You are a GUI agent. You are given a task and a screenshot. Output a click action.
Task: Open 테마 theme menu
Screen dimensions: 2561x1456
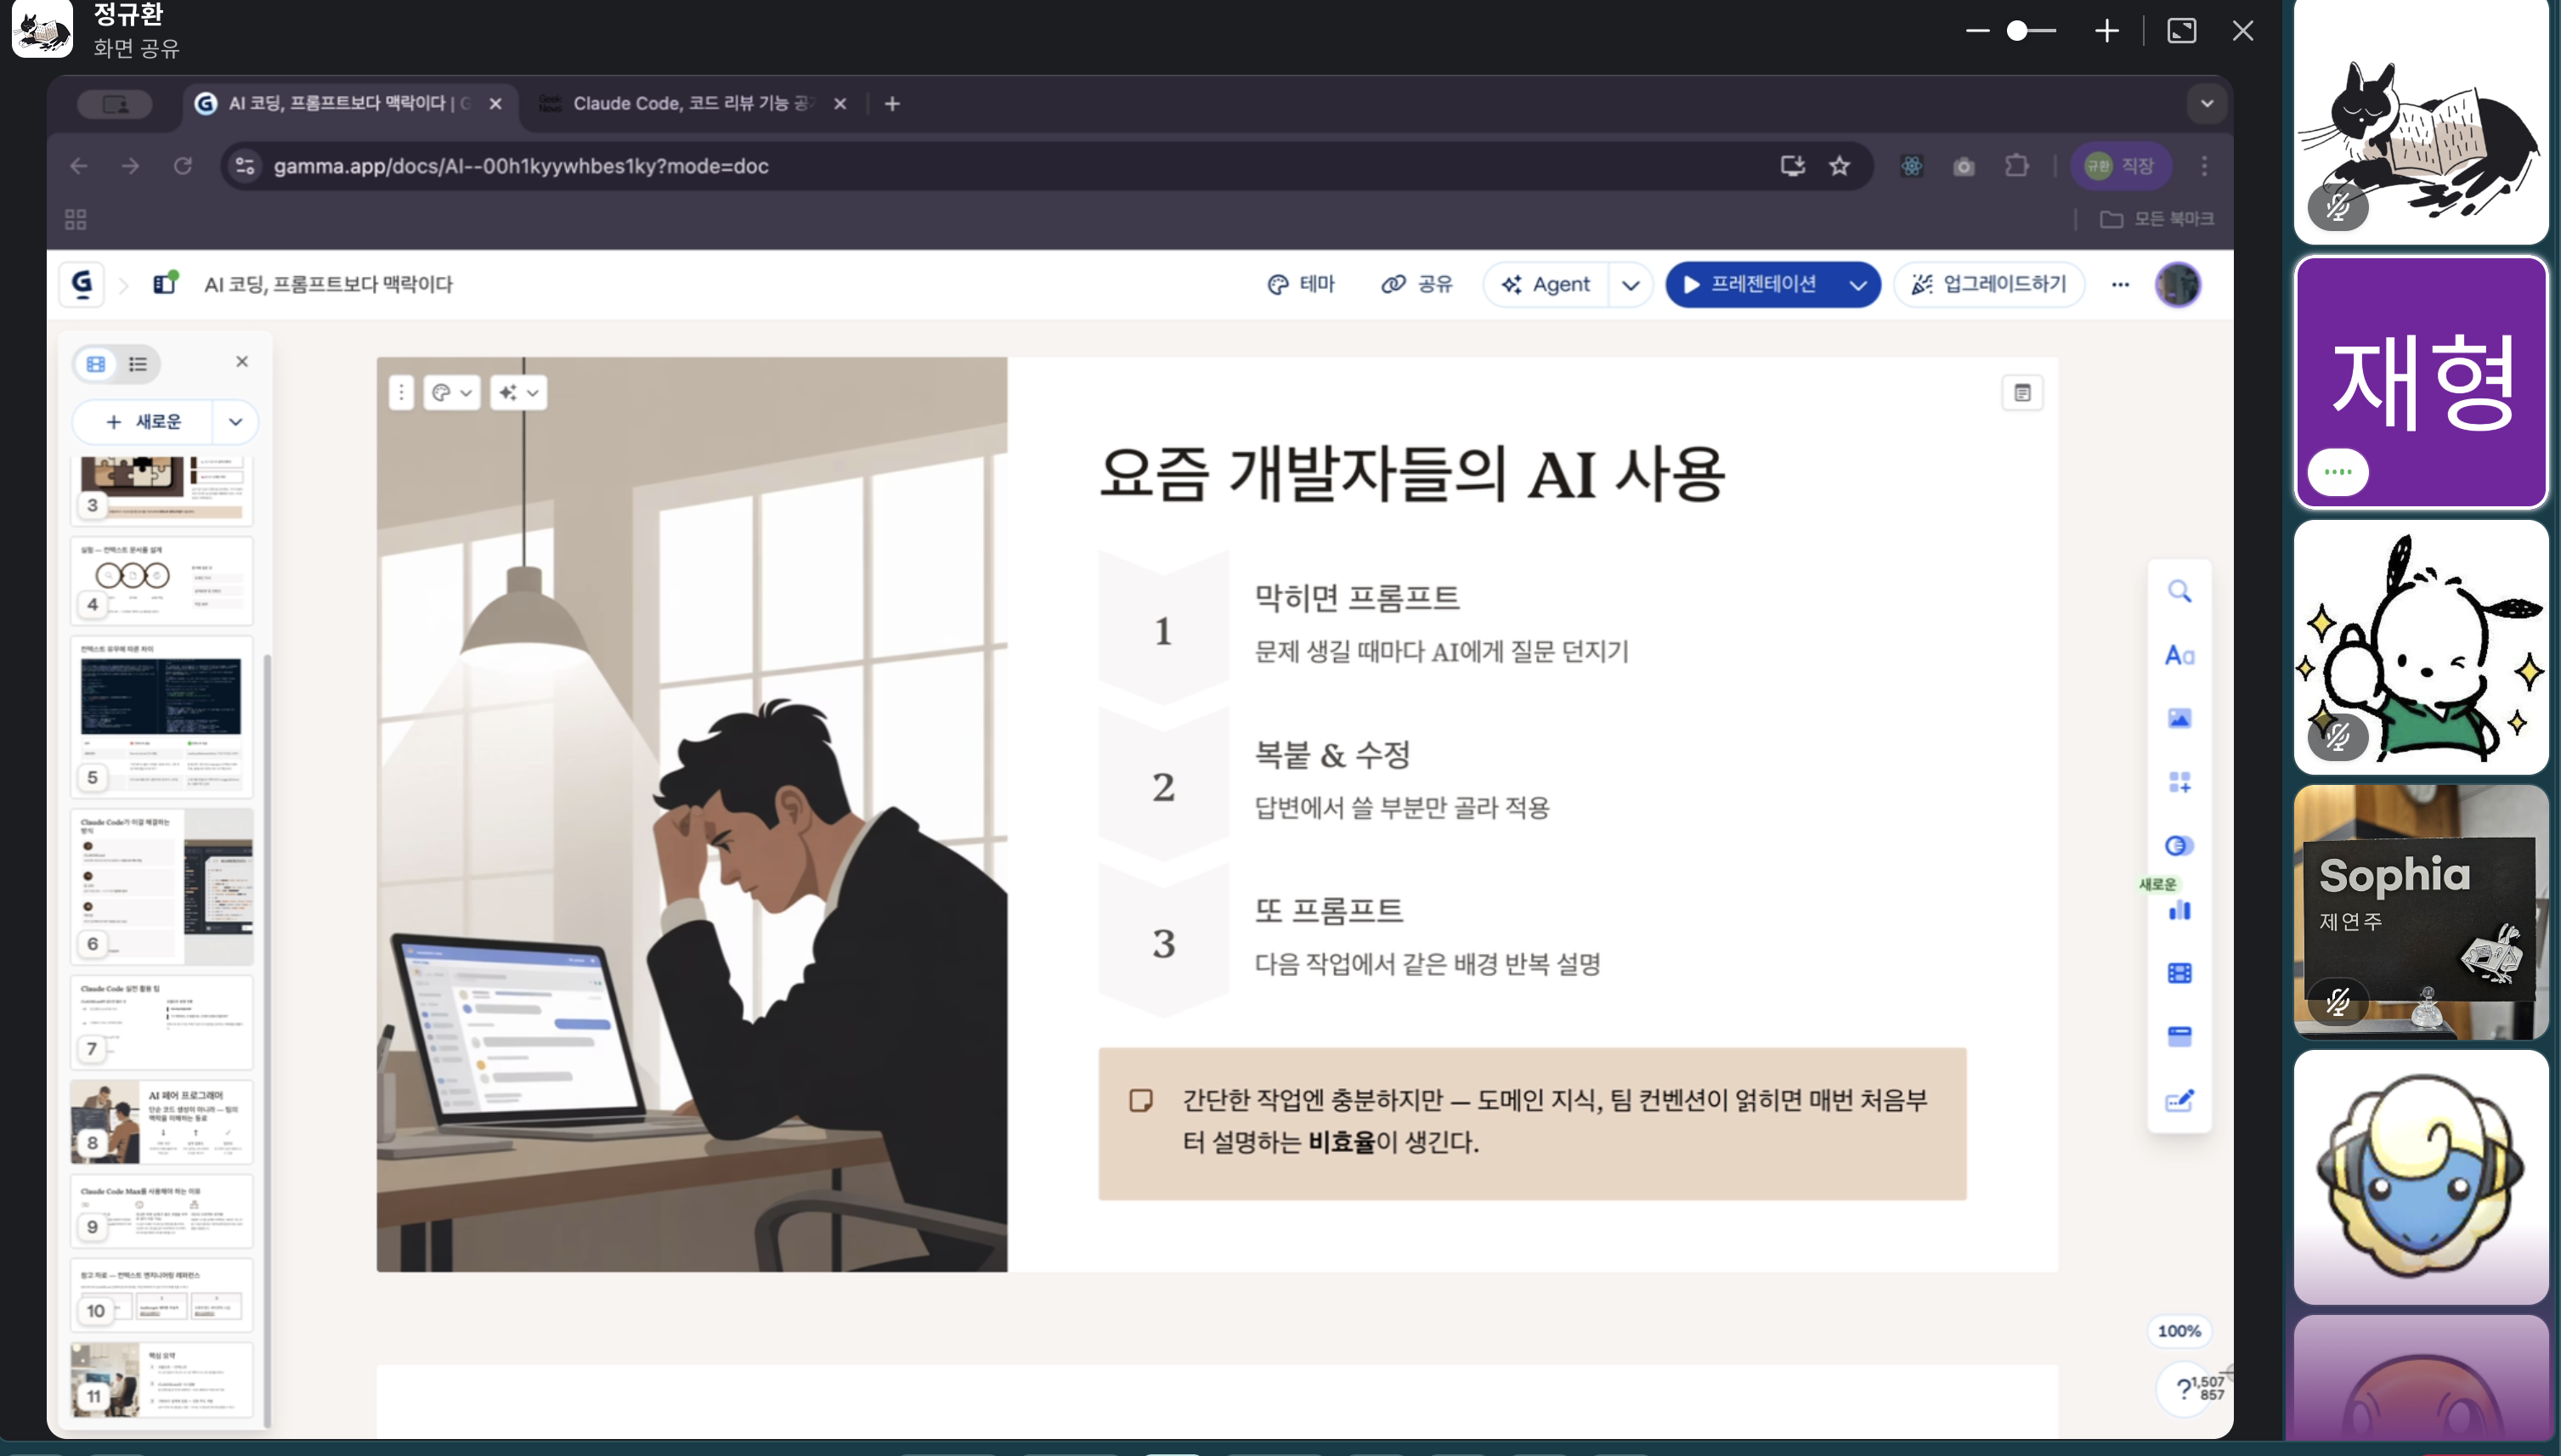(1301, 284)
